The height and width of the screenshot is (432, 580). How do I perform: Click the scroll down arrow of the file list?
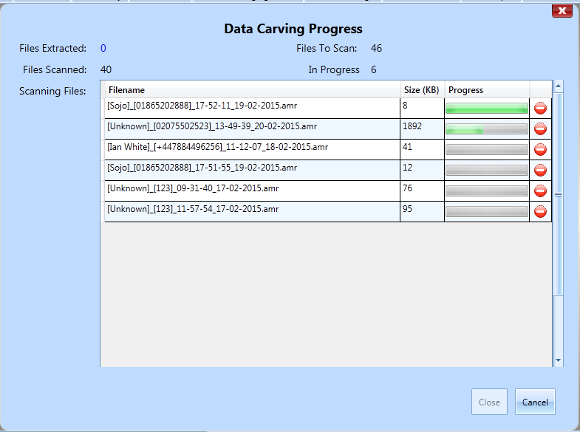pos(558,361)
